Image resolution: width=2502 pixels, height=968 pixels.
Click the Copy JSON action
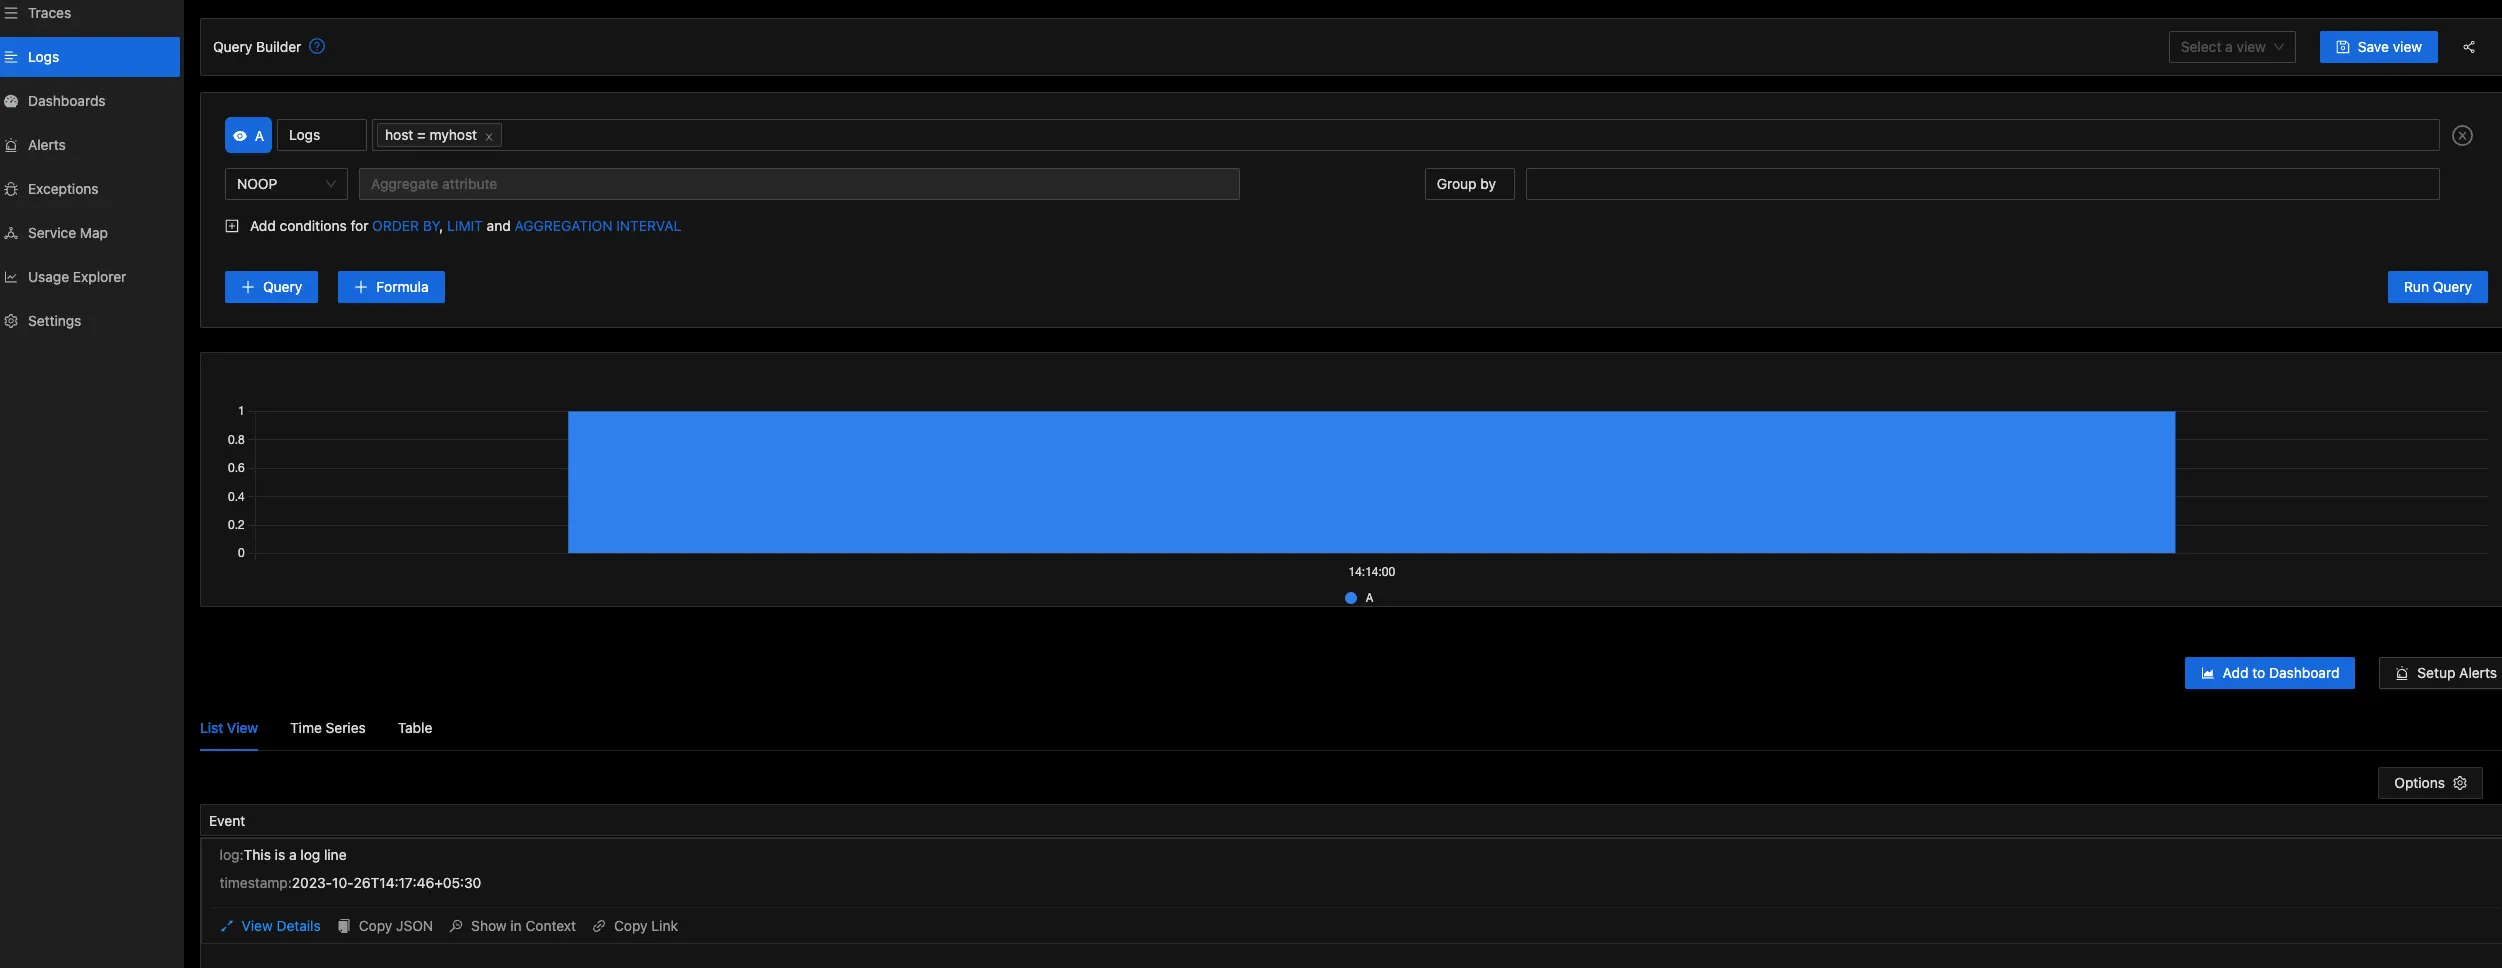click(385, 926)
